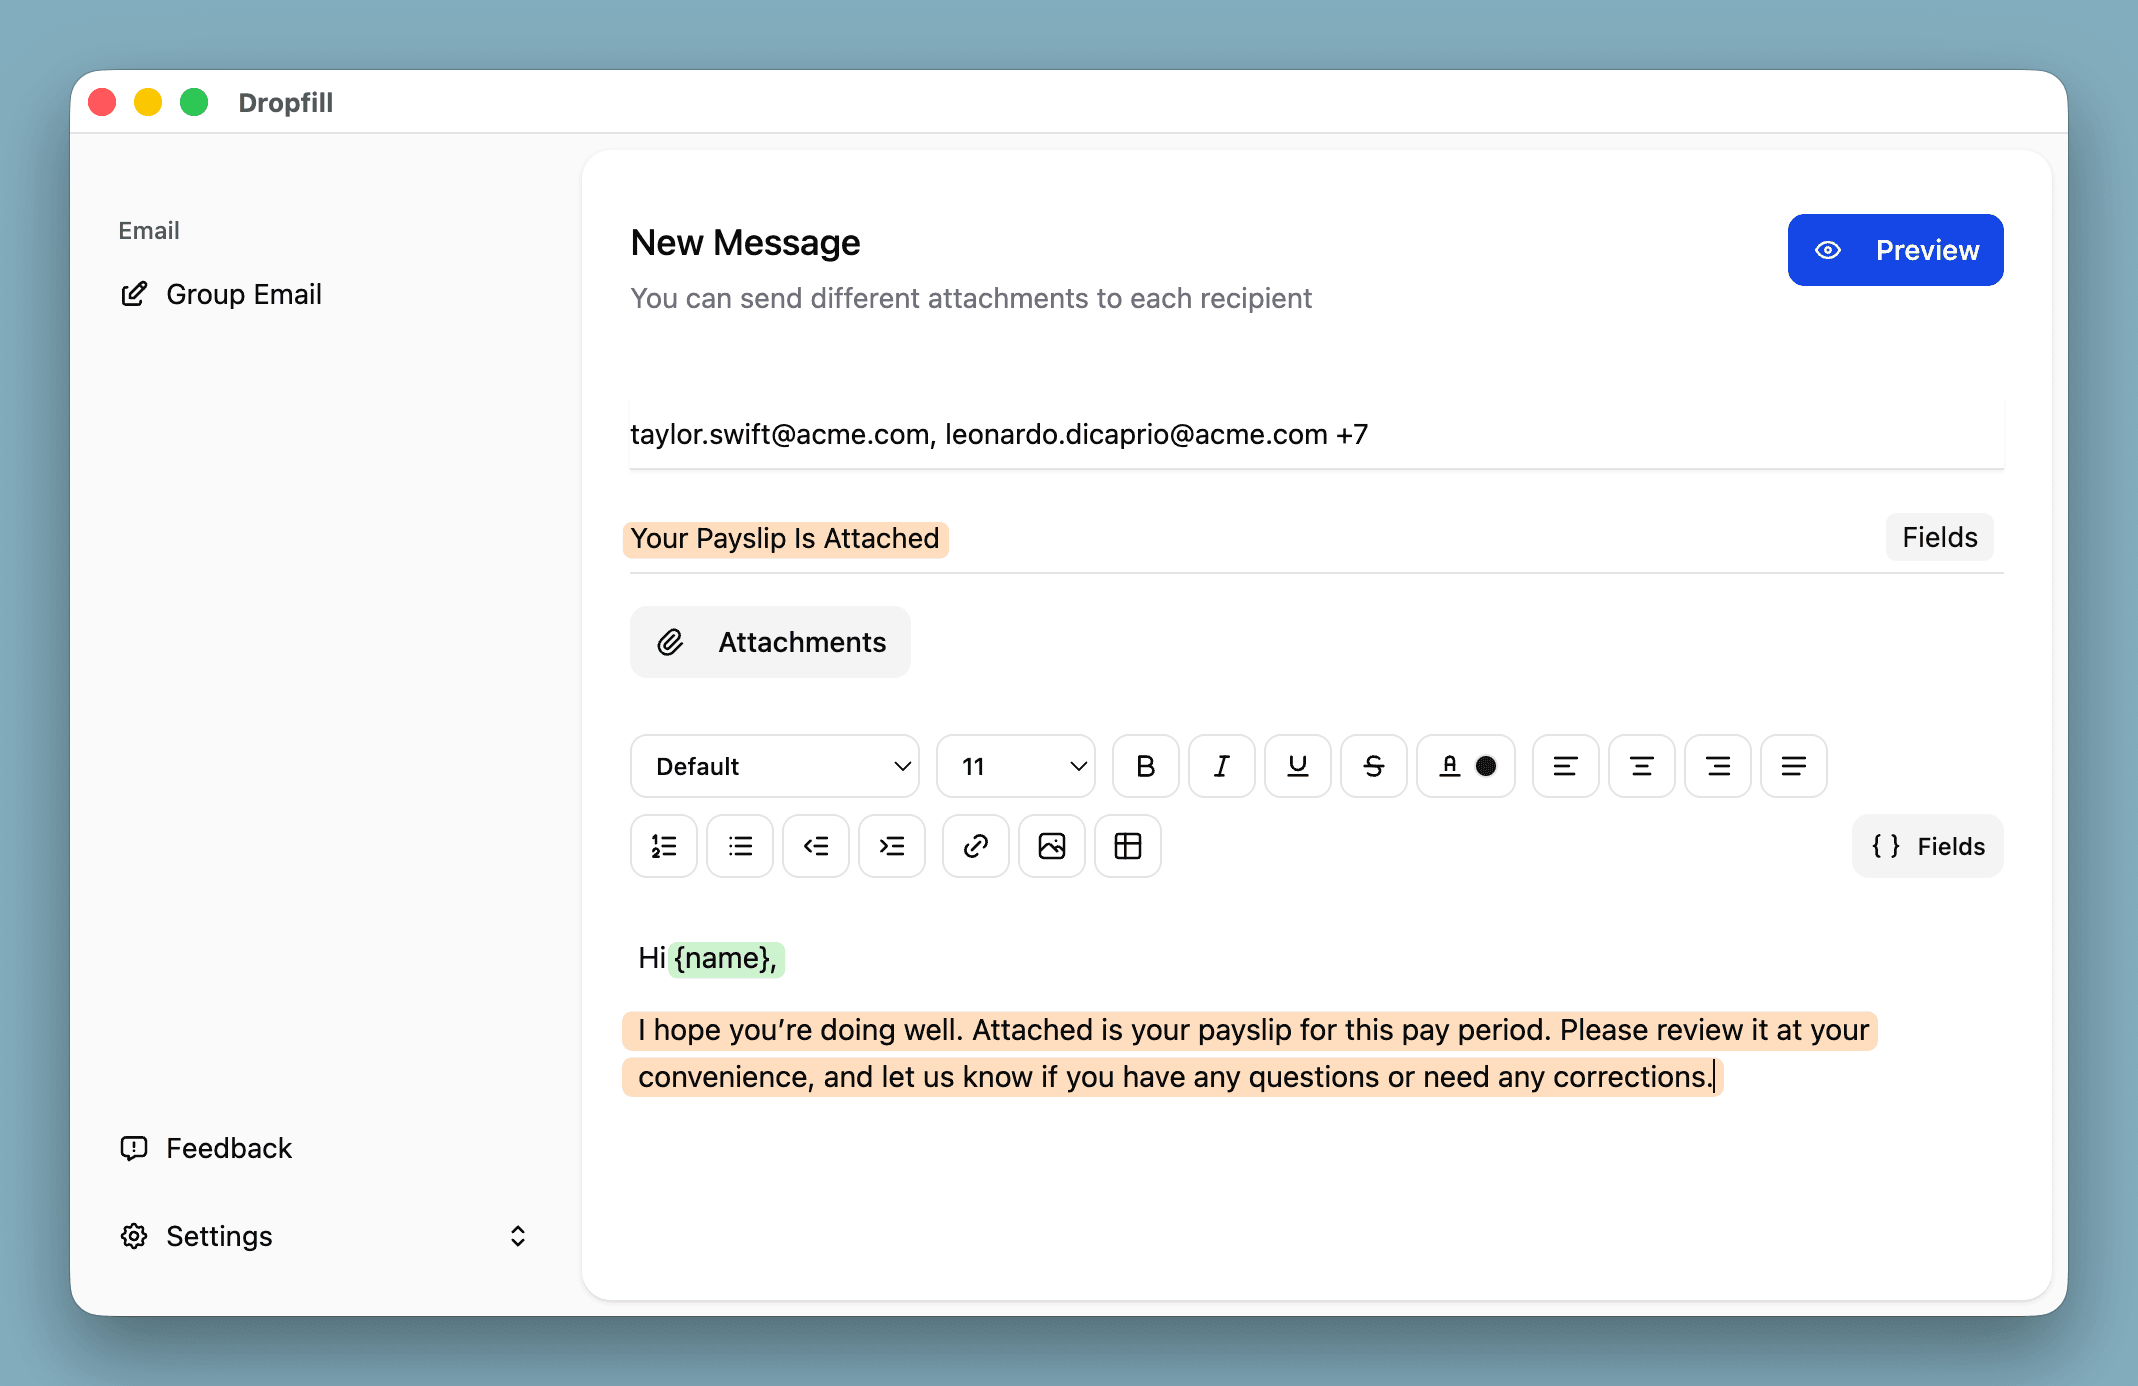Insert a hyperlink
2138x1386 pixels.
click(x=975, y=846)
